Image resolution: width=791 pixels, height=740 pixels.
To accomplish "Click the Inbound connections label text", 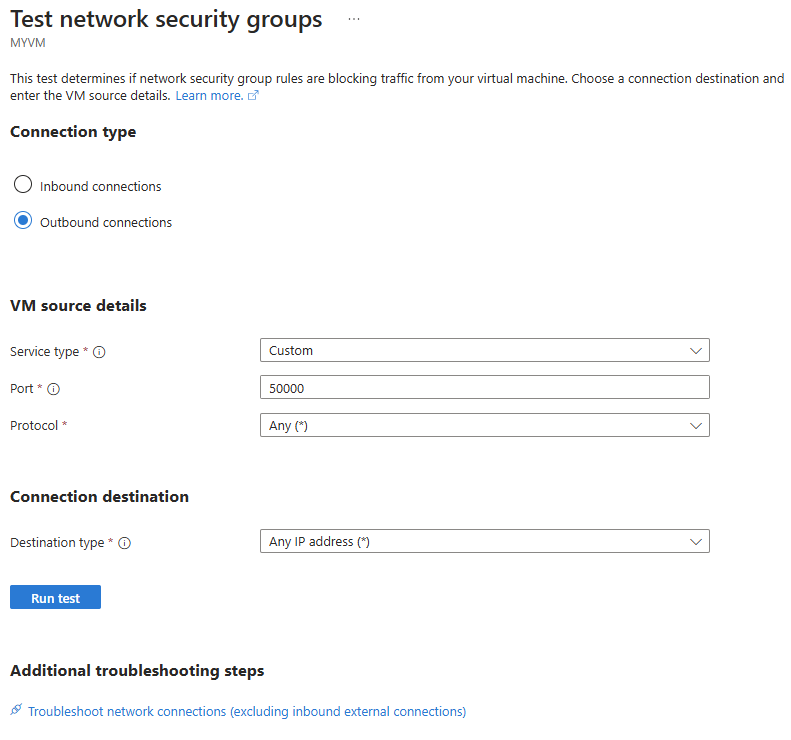I will (x=100, y=187).
